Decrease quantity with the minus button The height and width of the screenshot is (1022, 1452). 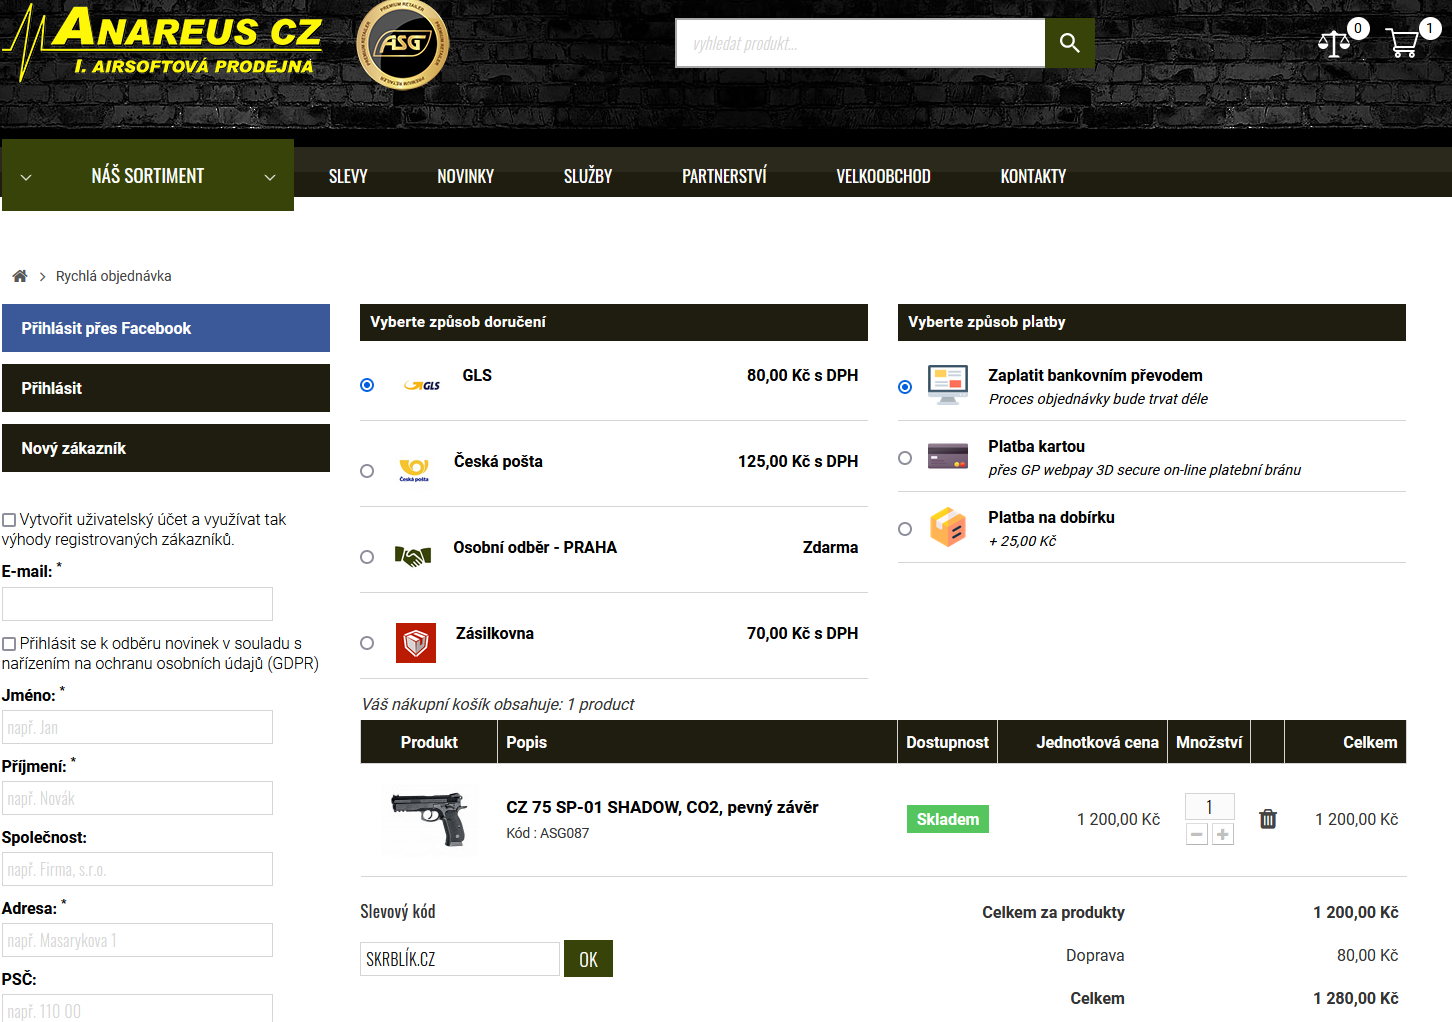click(1196, 834)
